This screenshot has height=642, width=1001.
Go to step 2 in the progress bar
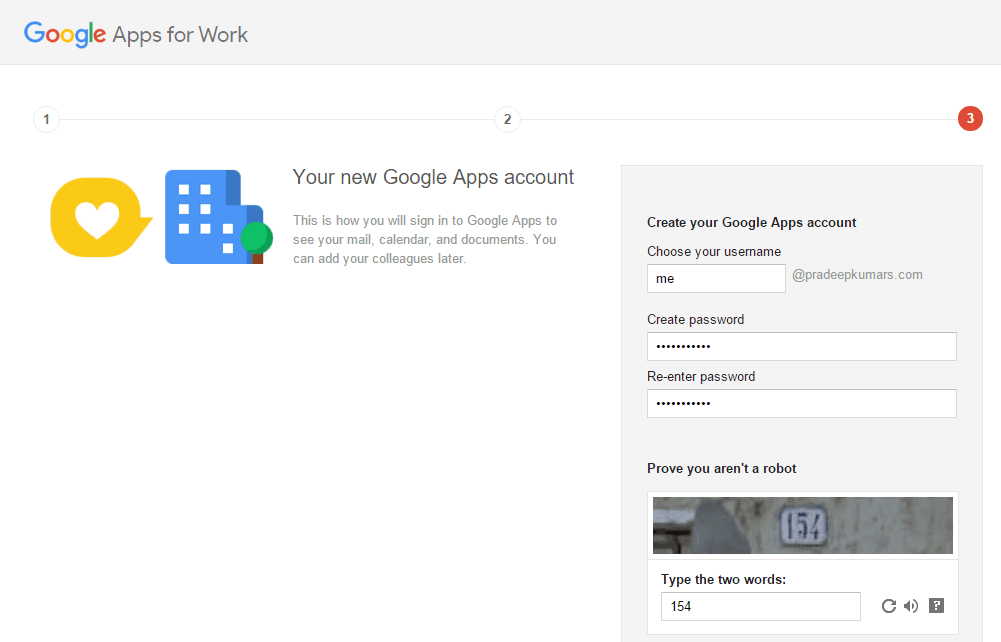508,119
